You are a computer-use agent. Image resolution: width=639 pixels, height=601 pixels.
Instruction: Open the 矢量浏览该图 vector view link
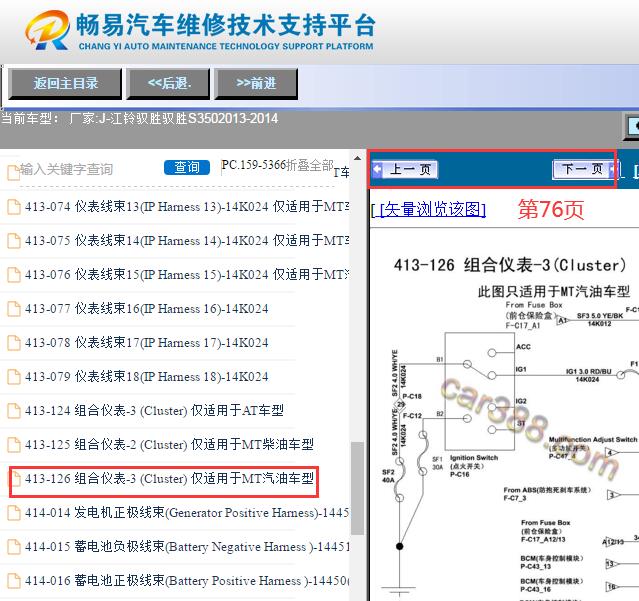(x=432, y=209)
